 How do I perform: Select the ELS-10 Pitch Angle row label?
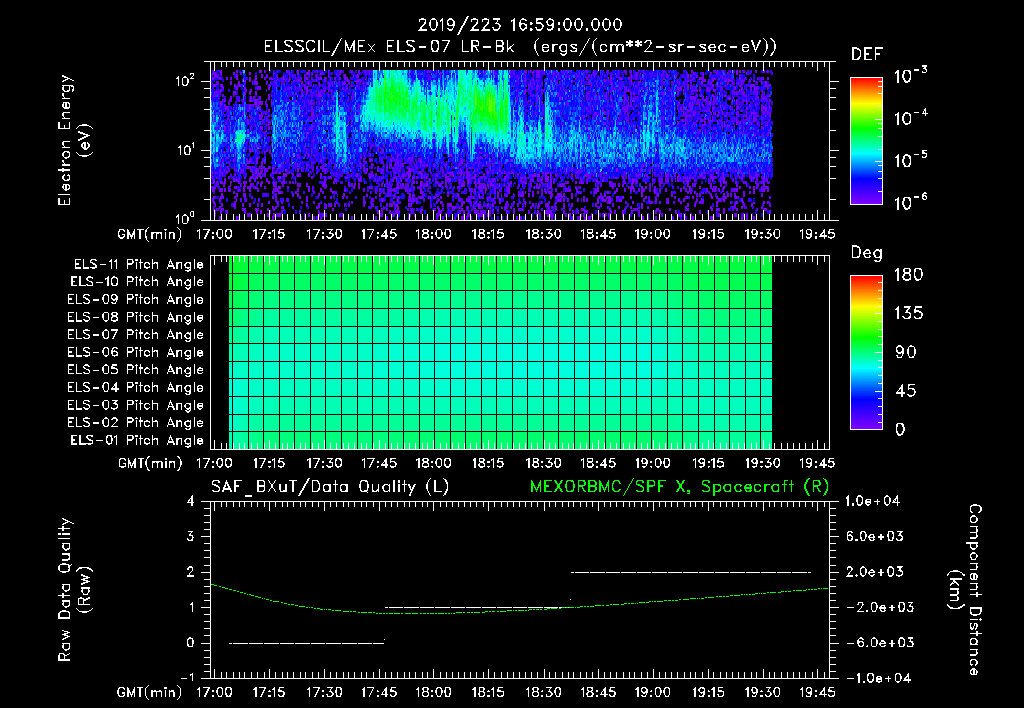[x=137, y=282]
